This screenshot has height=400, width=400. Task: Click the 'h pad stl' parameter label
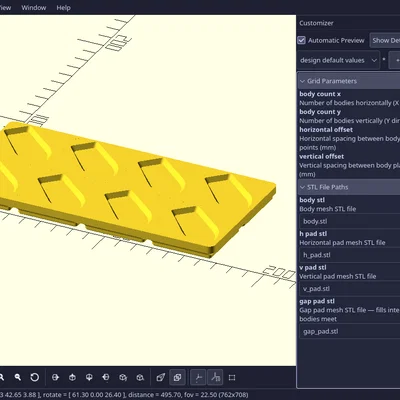pyautogui.click(x=313, y=234)
